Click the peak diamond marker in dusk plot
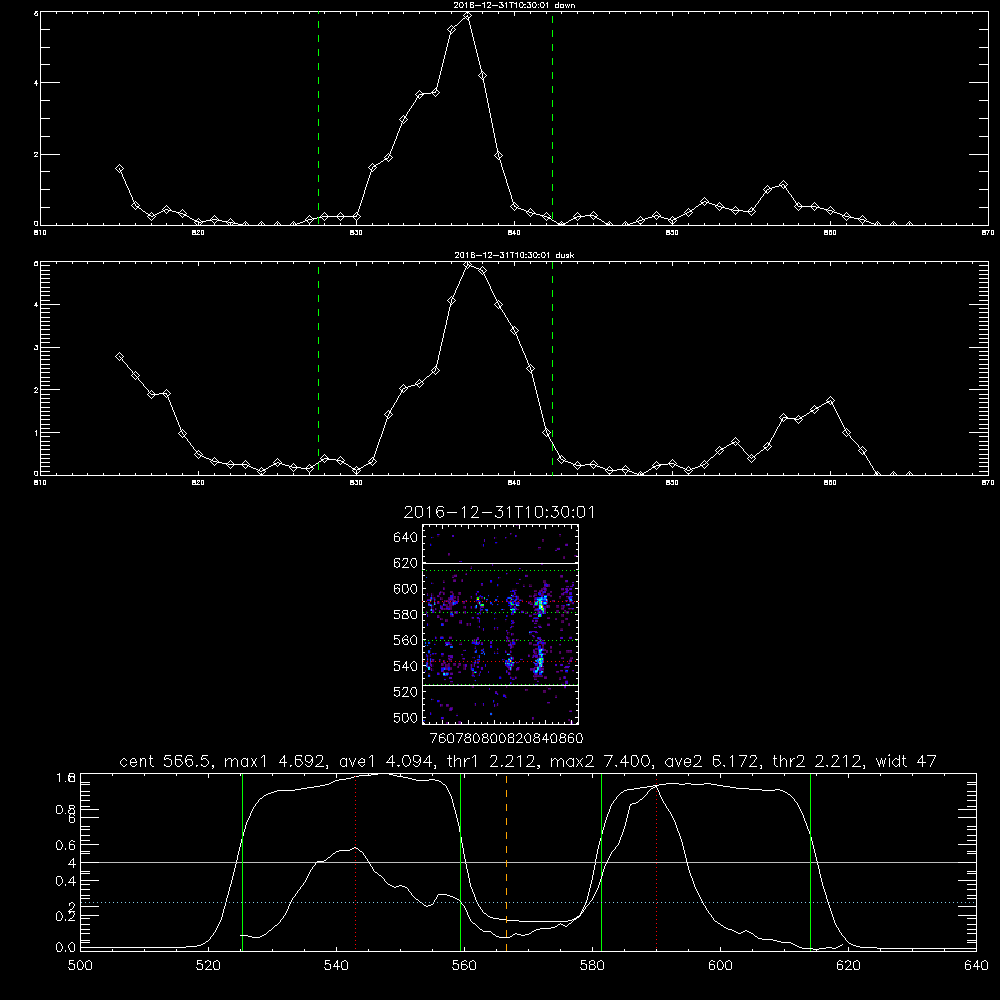 (467, 264)
